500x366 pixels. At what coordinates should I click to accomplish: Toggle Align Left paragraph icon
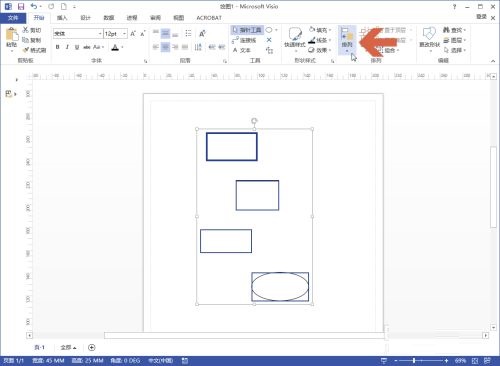click(156, 47)
